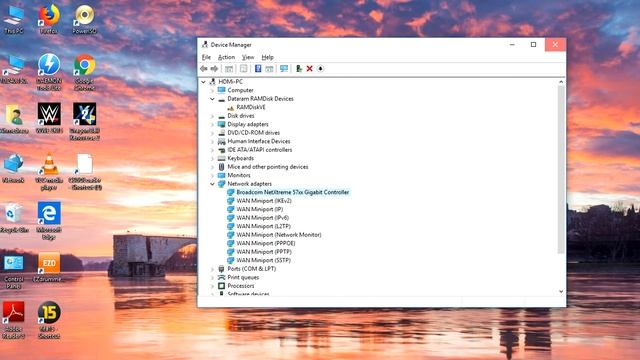Screen dimensions: 640x360
Task: Open Firefox from the desktop
Action: pos(49,19)
